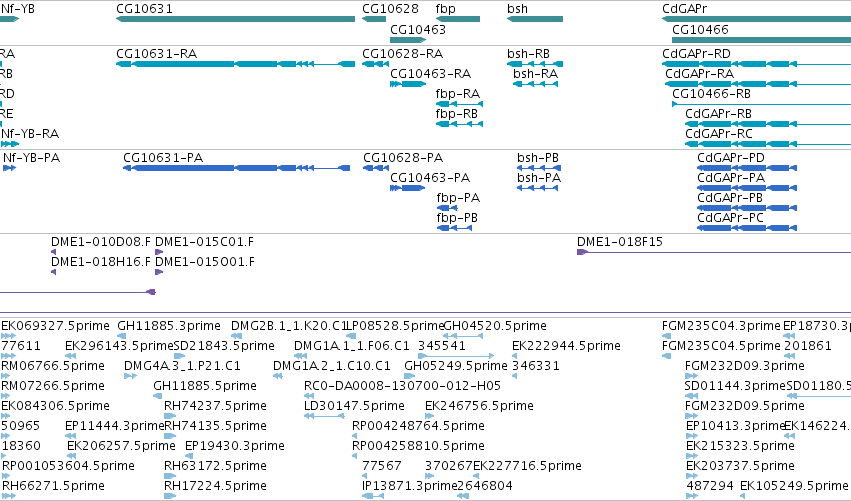Select EST label "RH74237.5prime"
The width and height of the screenshot is (851, 501).
pos(215,406)
